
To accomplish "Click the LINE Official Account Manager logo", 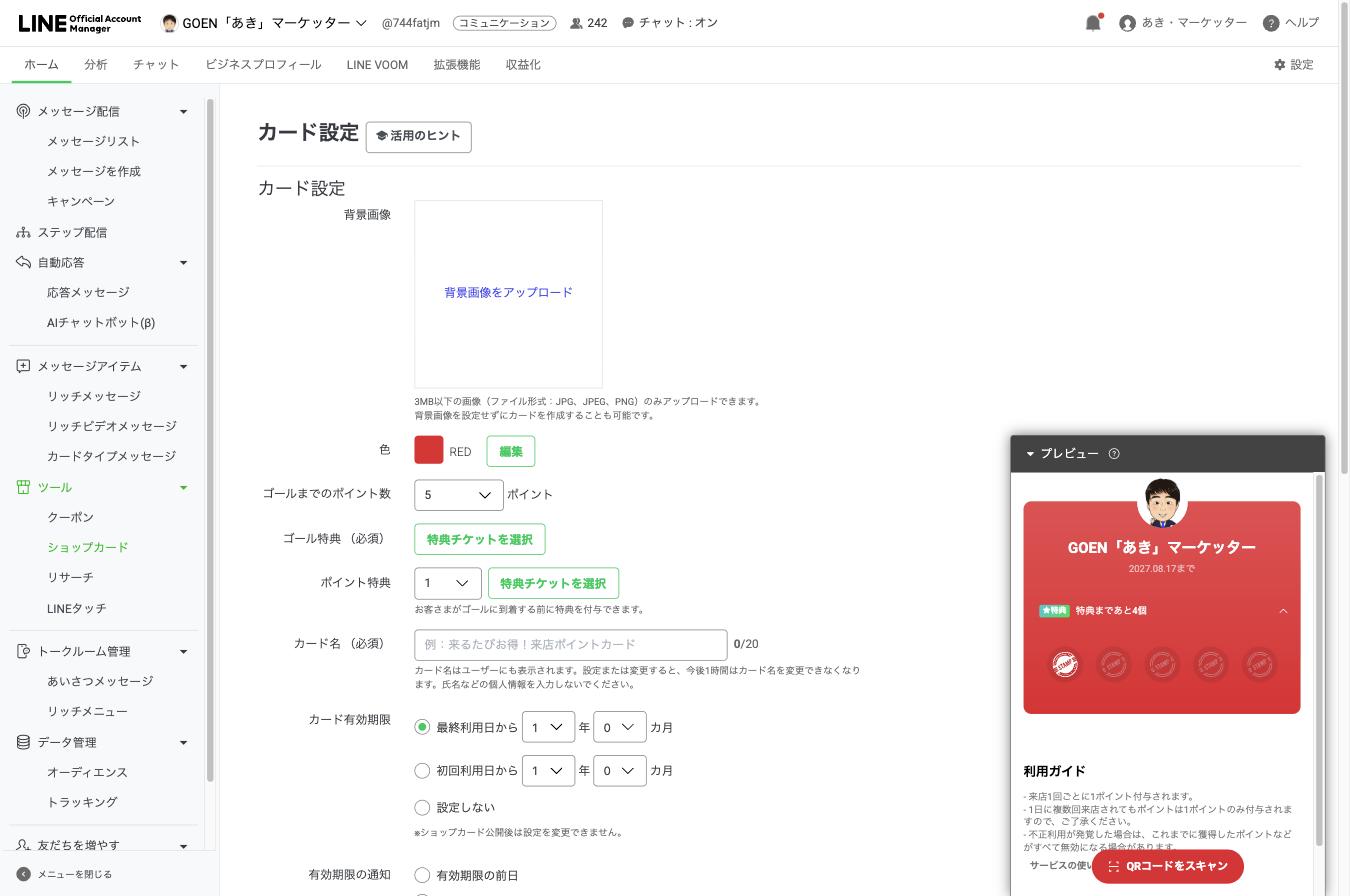I will pos(80,23).
